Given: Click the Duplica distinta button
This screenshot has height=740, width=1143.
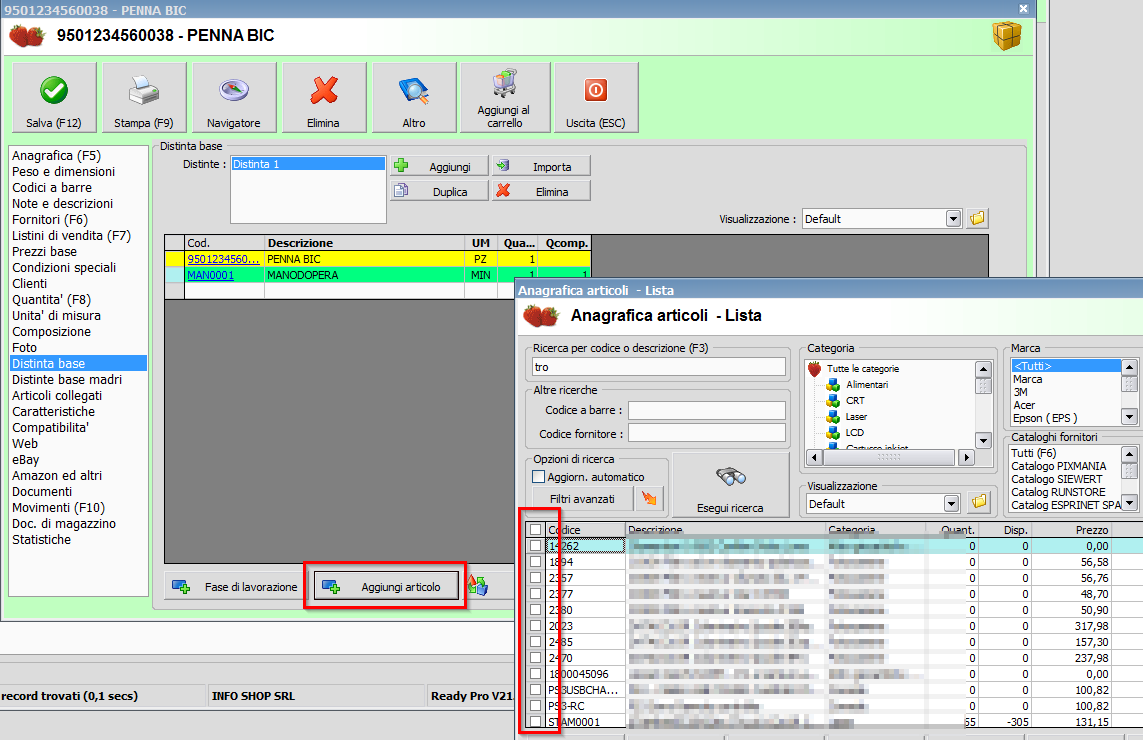Looking at the screenshot, I should (439, 191).
